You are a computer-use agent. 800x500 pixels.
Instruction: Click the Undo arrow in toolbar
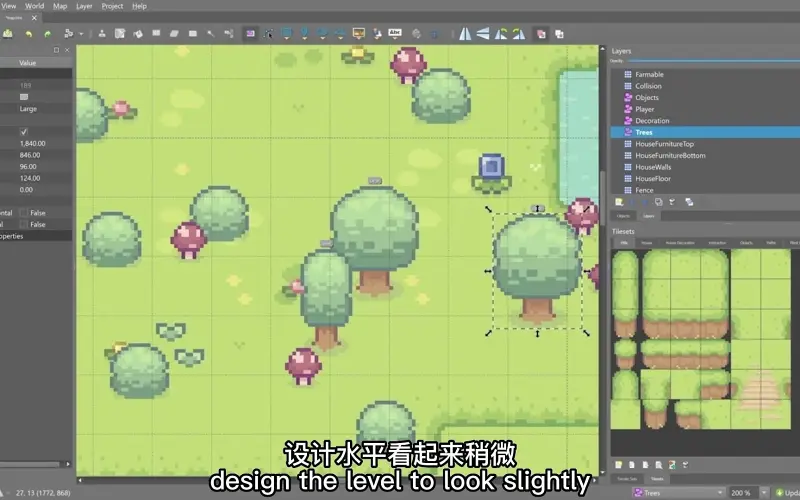click(x=27, y=34)
